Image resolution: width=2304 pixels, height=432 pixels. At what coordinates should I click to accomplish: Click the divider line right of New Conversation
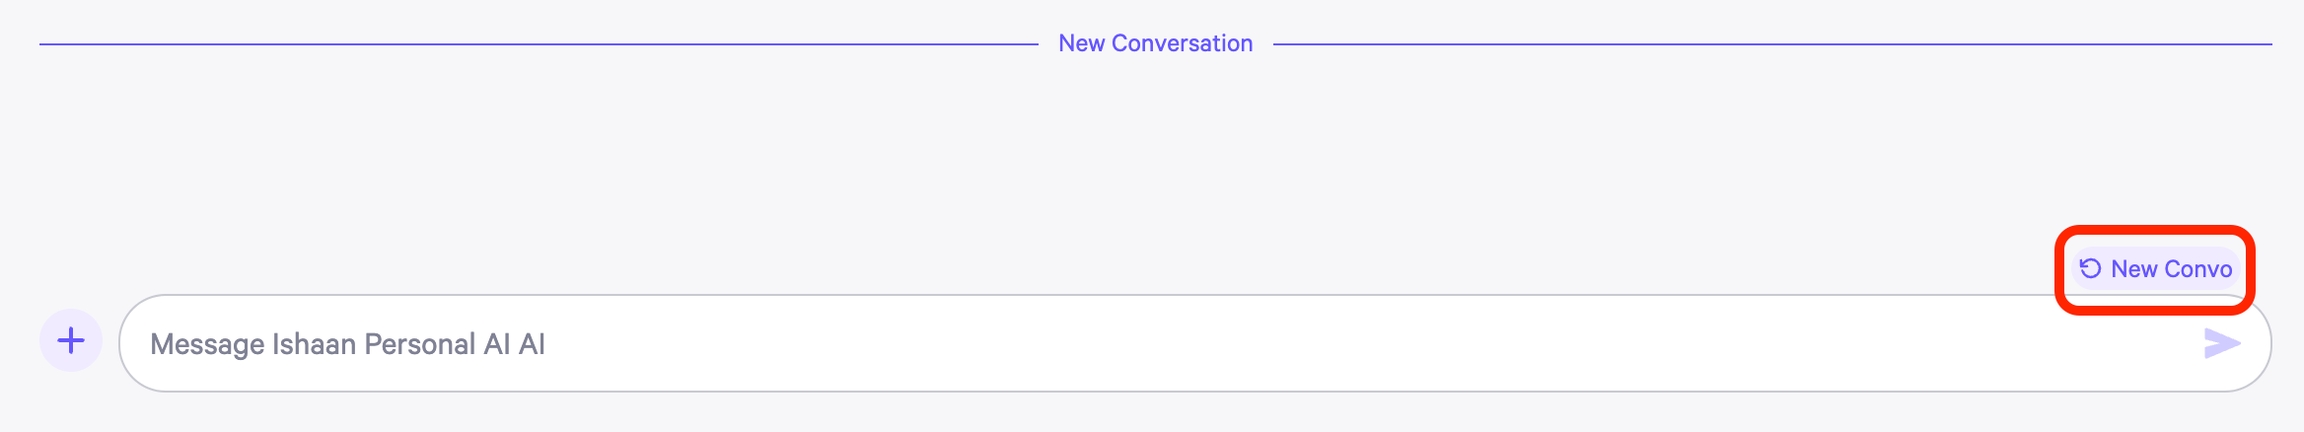coord(1770,44)
